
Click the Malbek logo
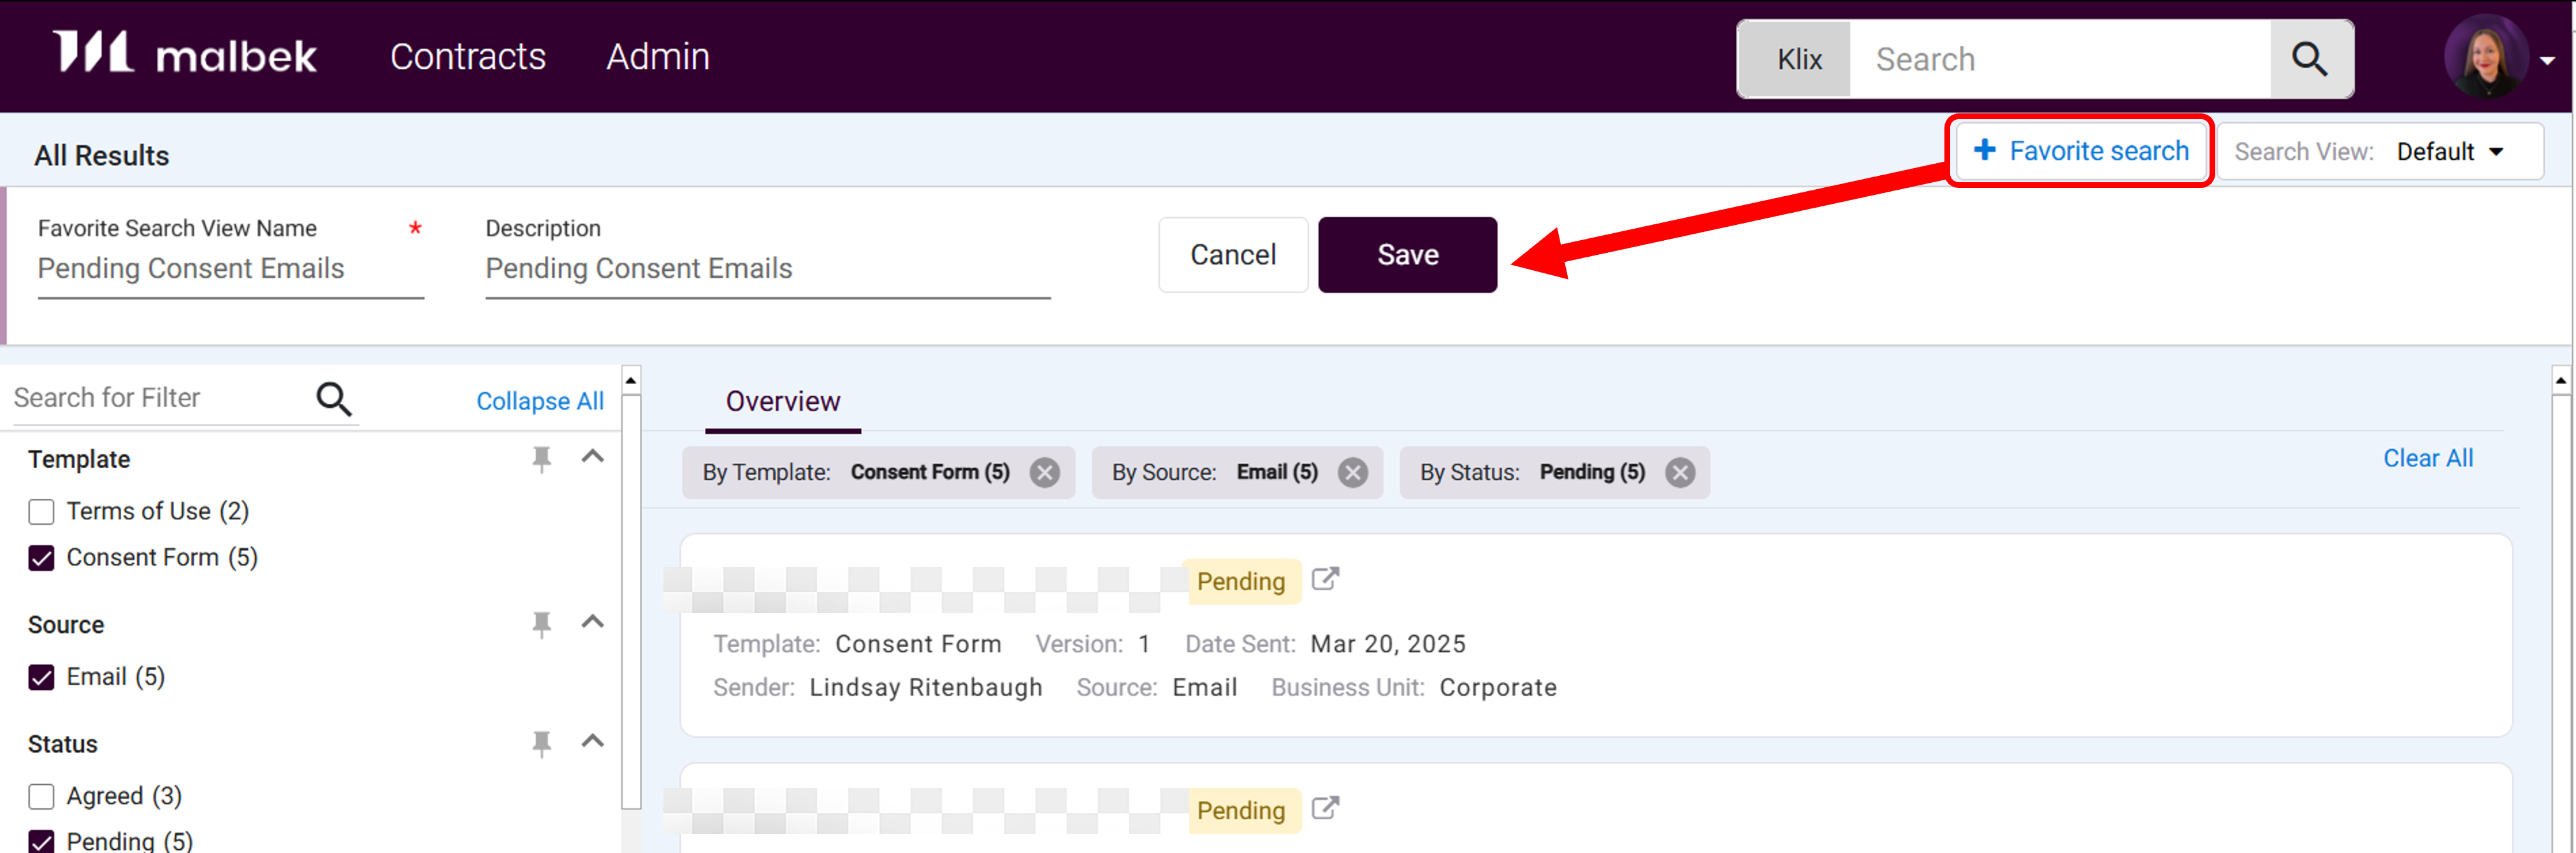[184, 53]
